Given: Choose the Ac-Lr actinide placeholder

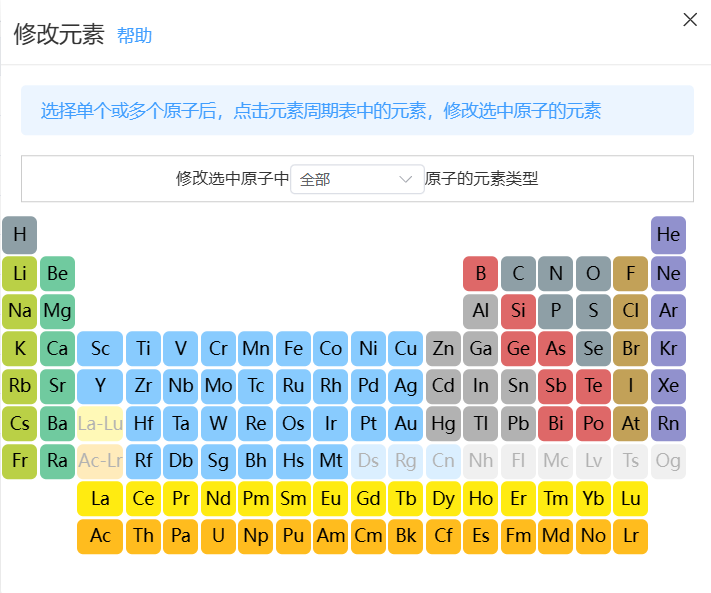Looking at the screenshot, I should point(100,462).
